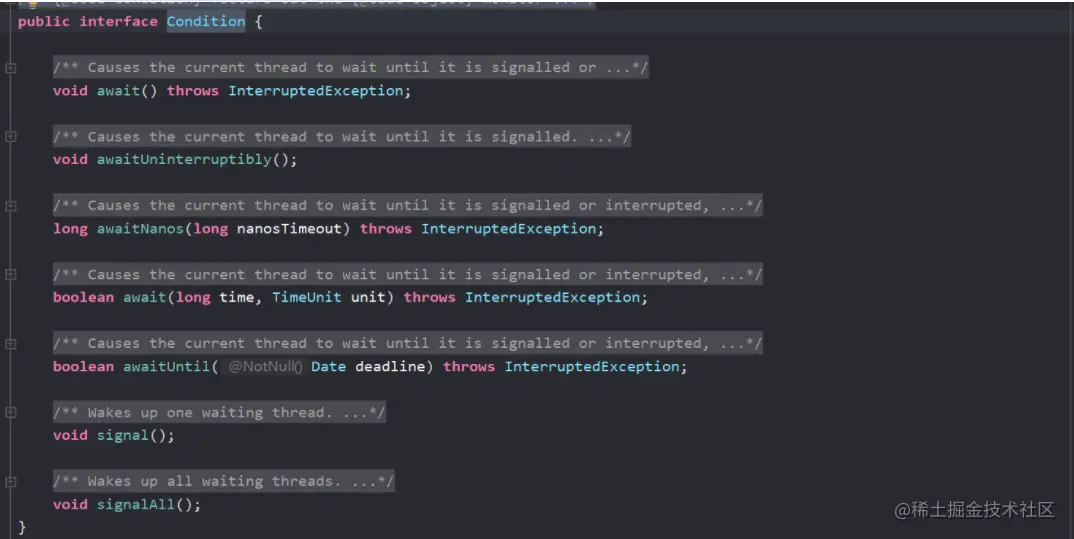The image size is (1074, 539).
Task: Click the @NotNull annotation hint
Action: click(x=264, y=366)
